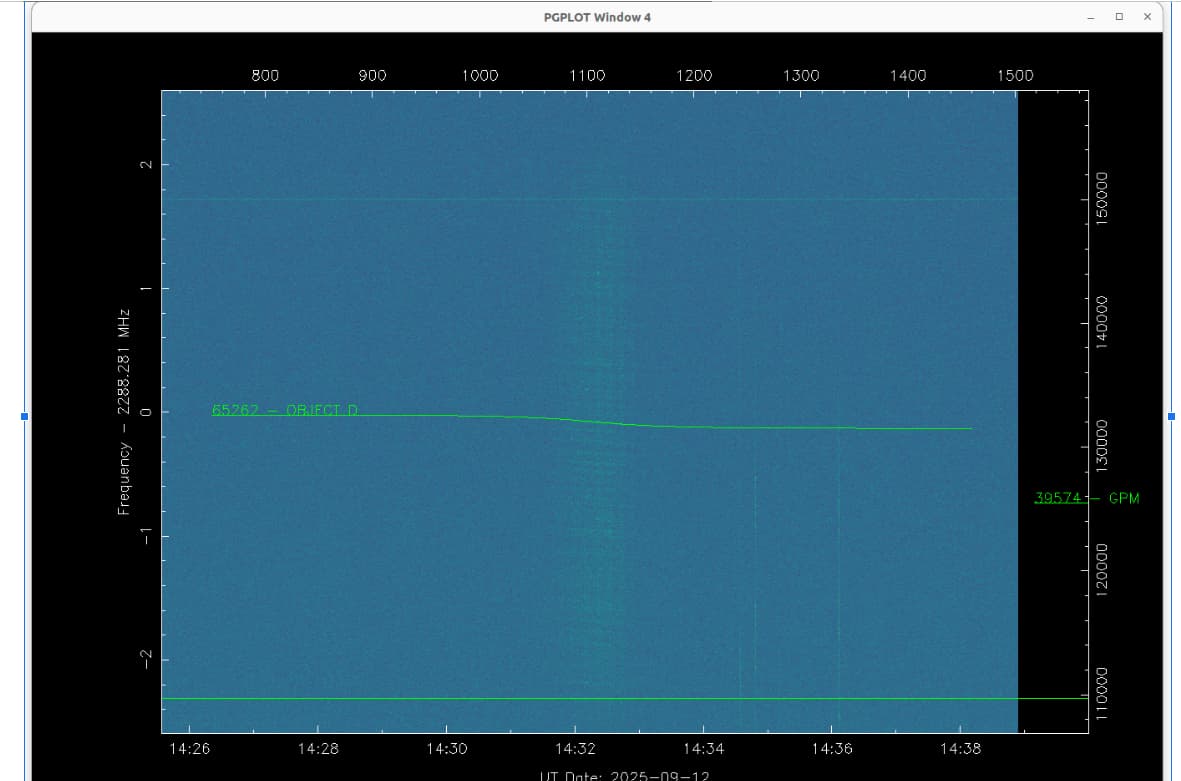This screenshot has height=781, width=1181.
Task: Click the minimize button of PGPLOT window
Action: (x=1091, y=17)
